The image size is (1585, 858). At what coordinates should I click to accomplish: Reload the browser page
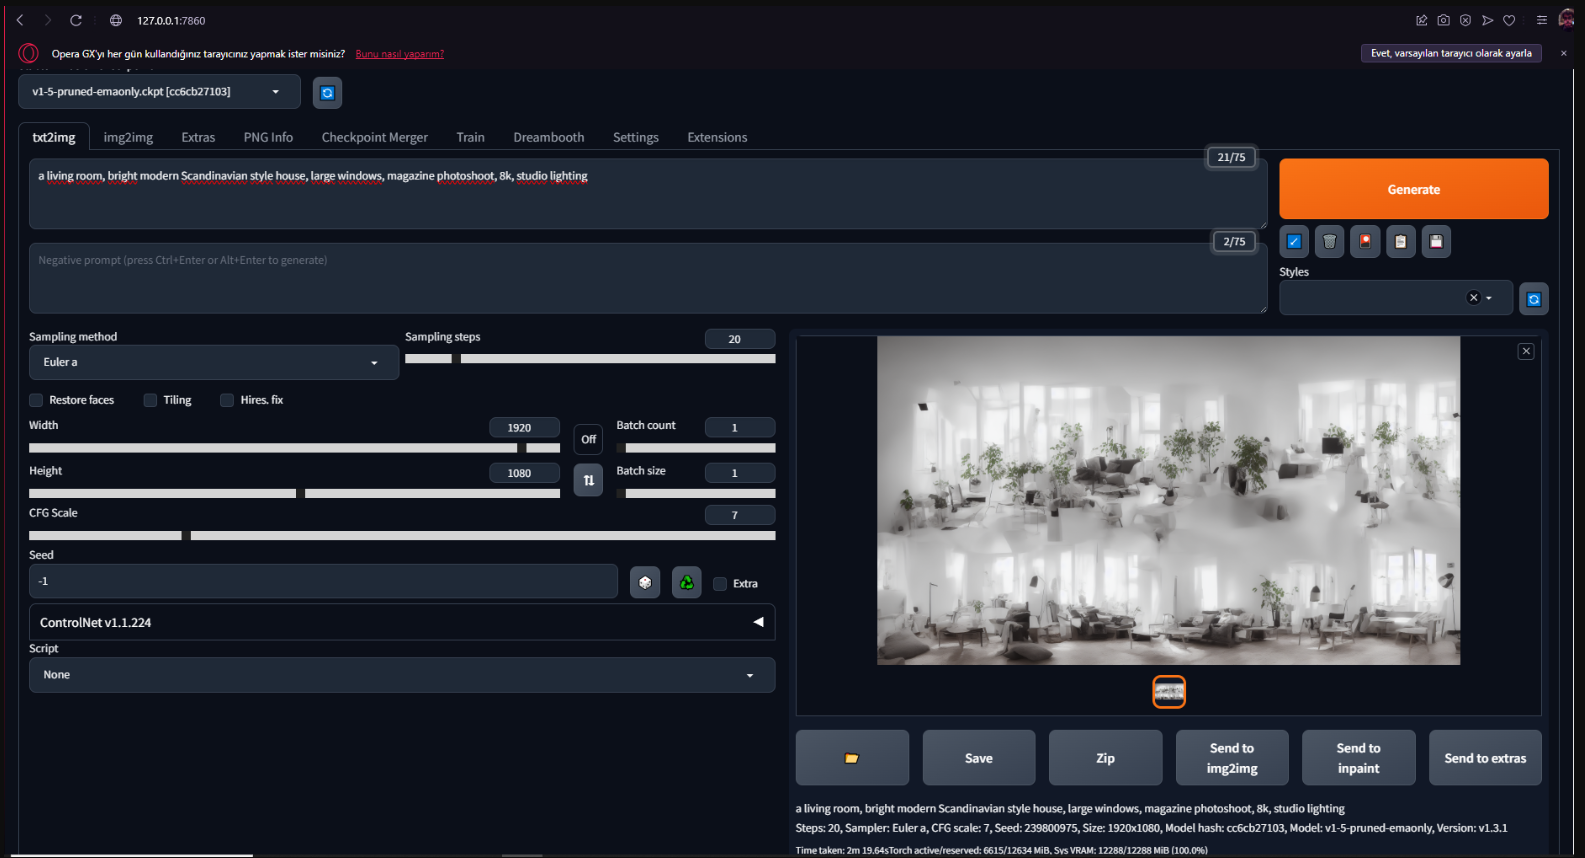(76, 20)
